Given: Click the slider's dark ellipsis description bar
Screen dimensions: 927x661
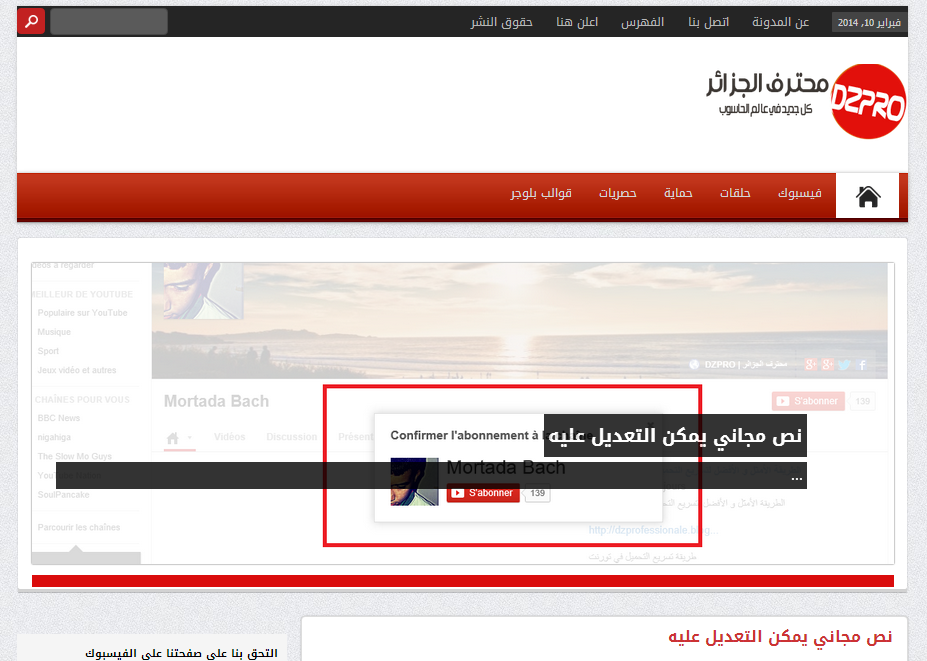Looking at the screenshot, I should pos(432,475).
